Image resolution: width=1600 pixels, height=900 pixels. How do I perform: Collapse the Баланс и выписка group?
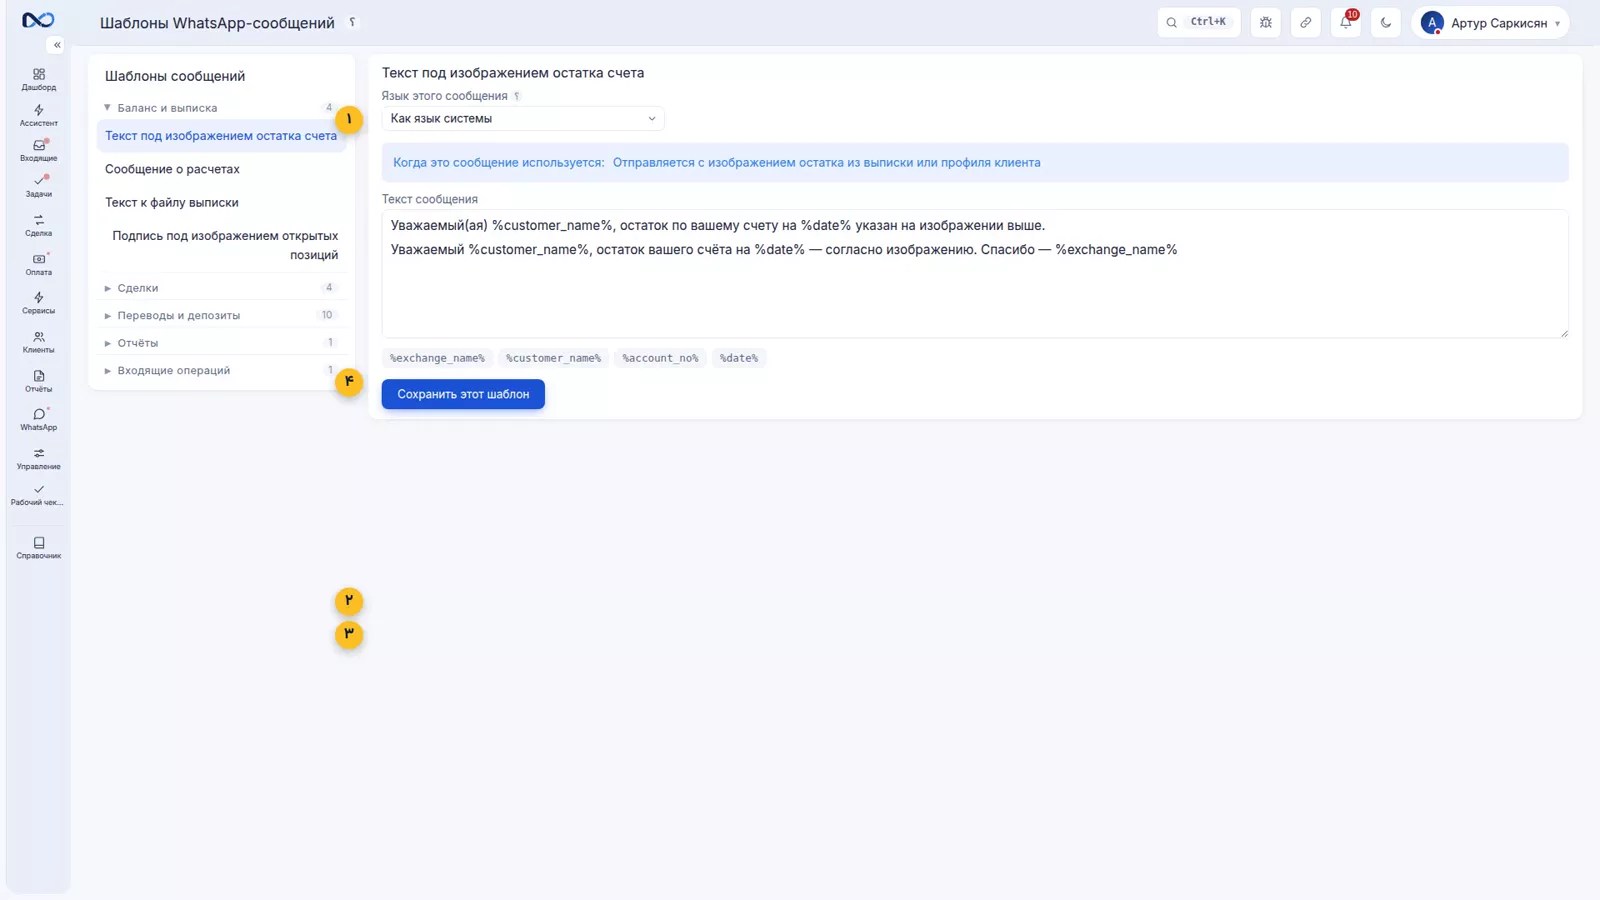[220, 107]
